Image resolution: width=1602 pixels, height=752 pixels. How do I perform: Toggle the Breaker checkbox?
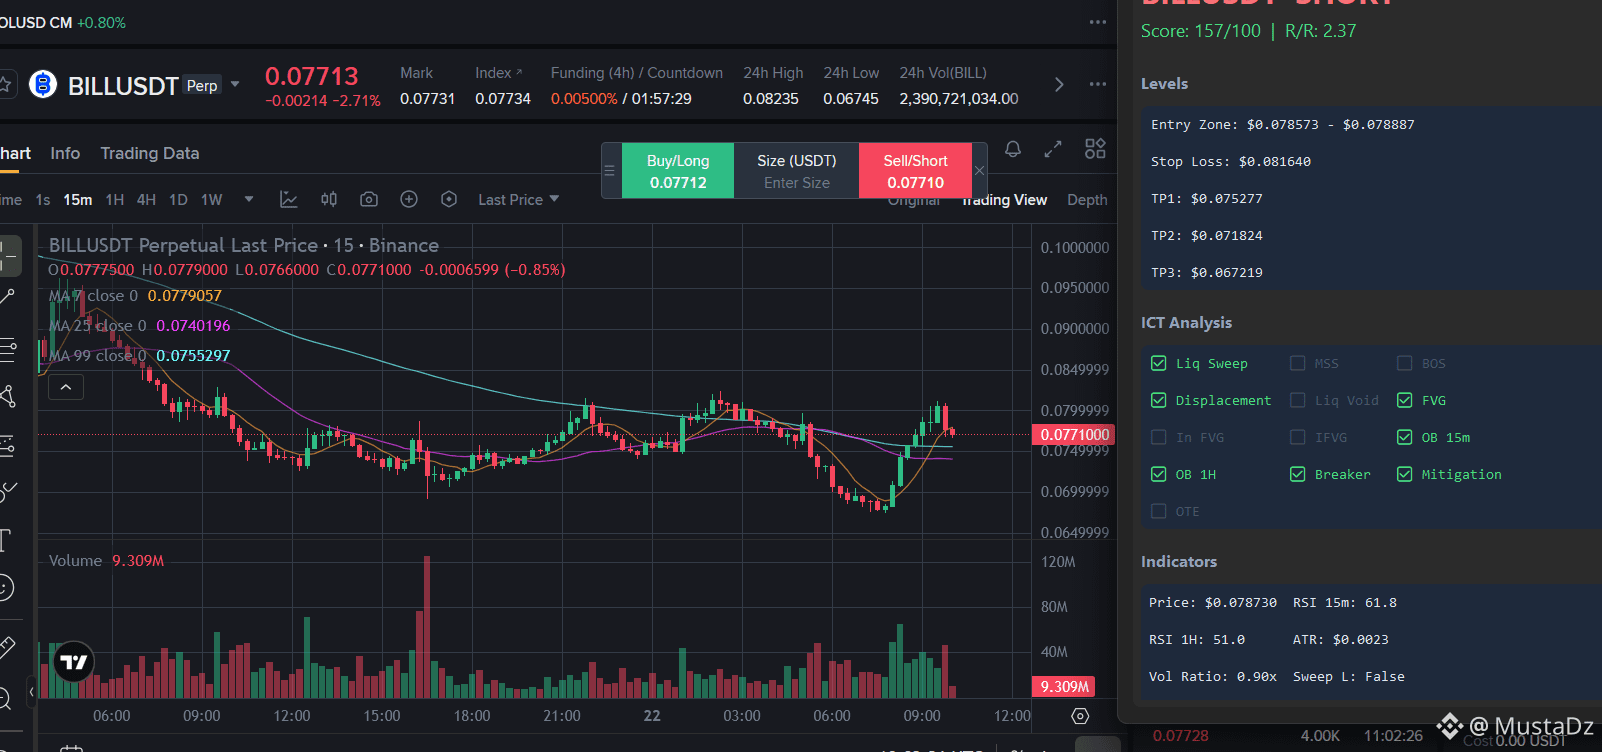1298,474
